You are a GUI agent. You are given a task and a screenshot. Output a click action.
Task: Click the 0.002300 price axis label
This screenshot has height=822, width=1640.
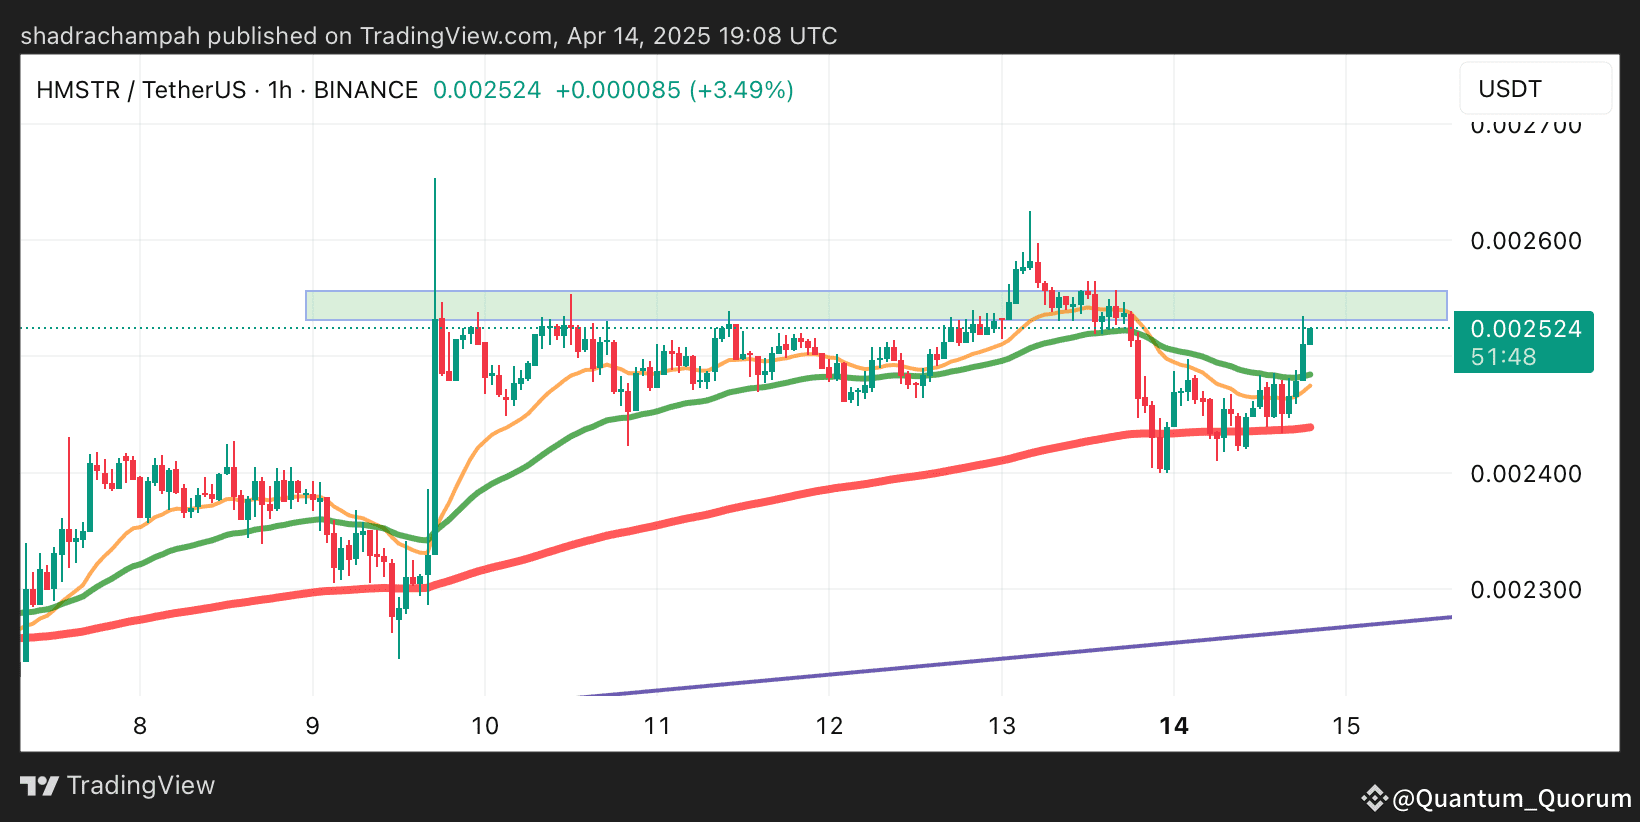coord(1526,590)
